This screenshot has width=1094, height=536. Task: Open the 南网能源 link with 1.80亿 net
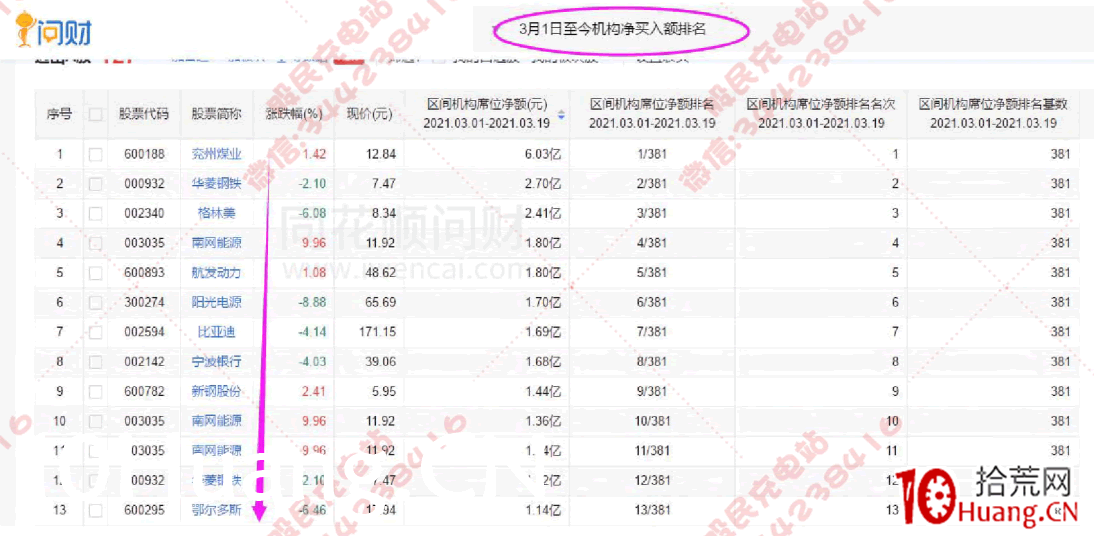pyautogui.click(x=216, y=243)
